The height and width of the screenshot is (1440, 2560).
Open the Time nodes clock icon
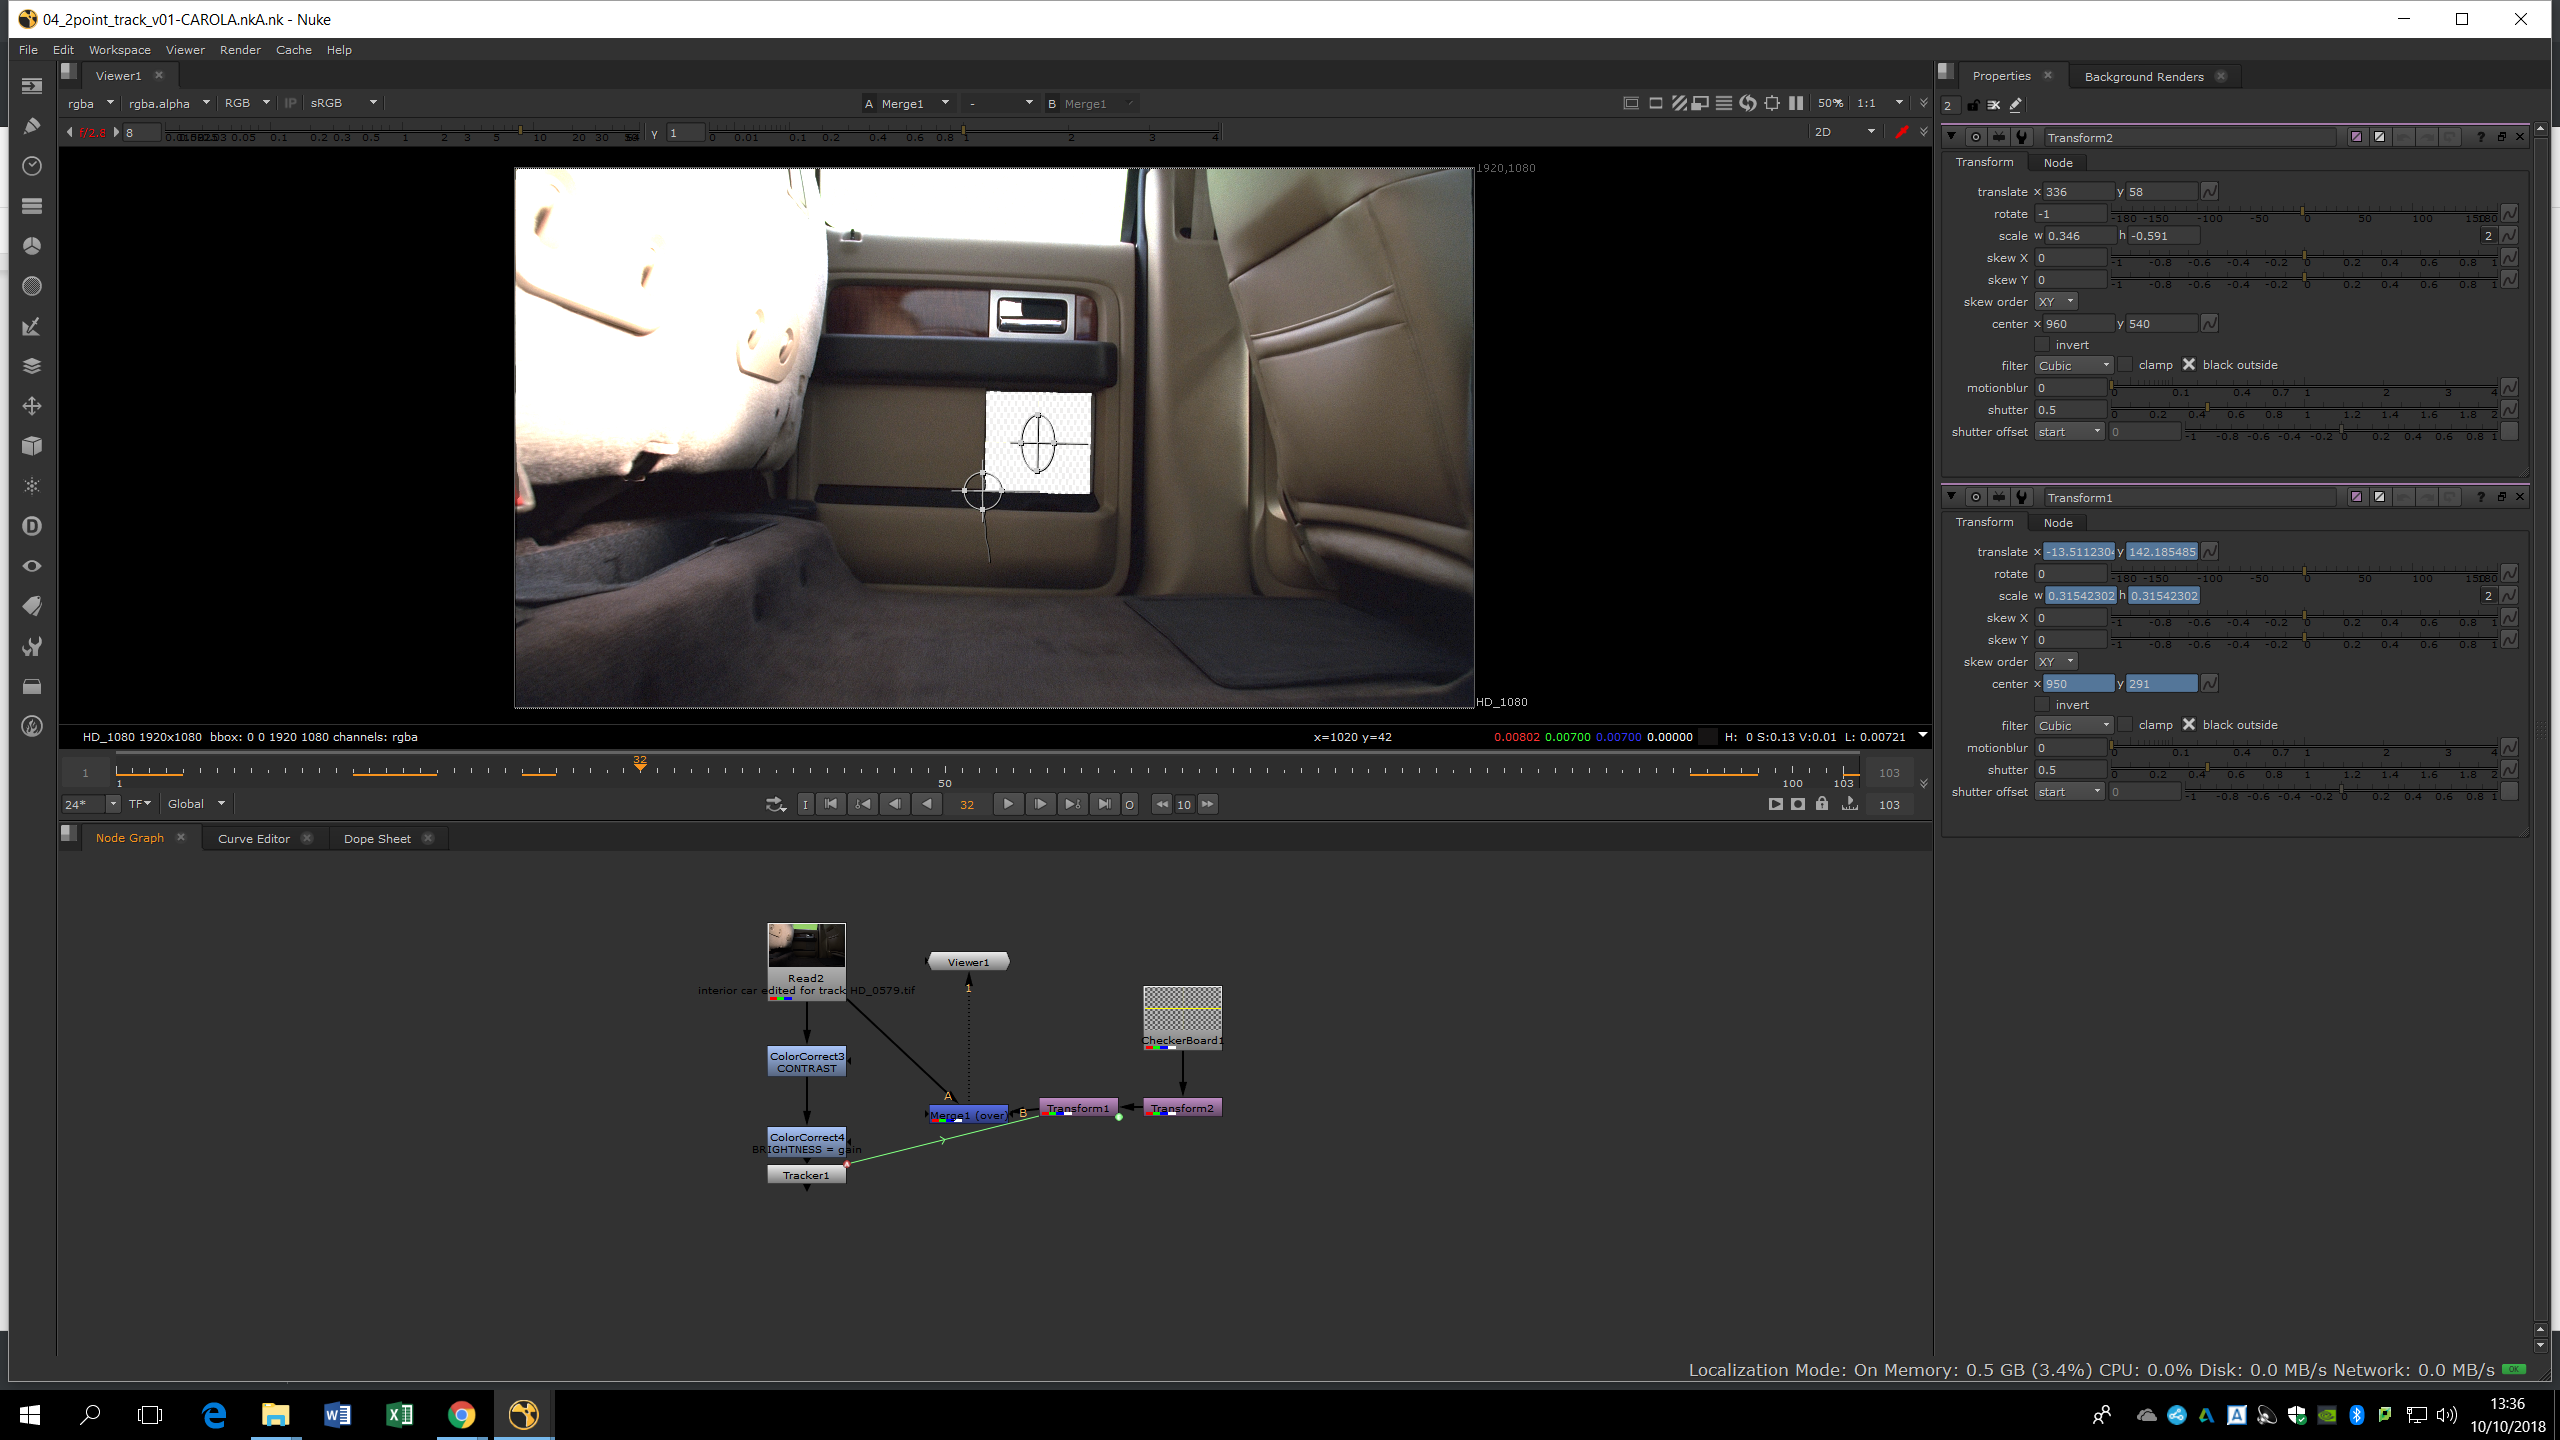(x=32, y=166)
